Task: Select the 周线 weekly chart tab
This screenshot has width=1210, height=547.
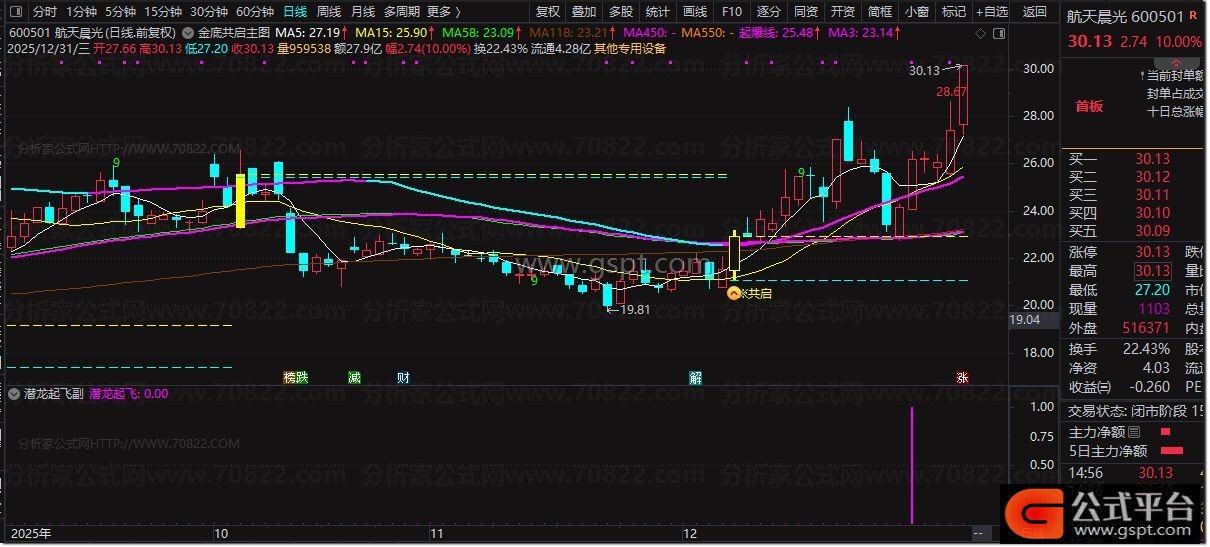Action: pyautogui.click(x=328, y=12)
